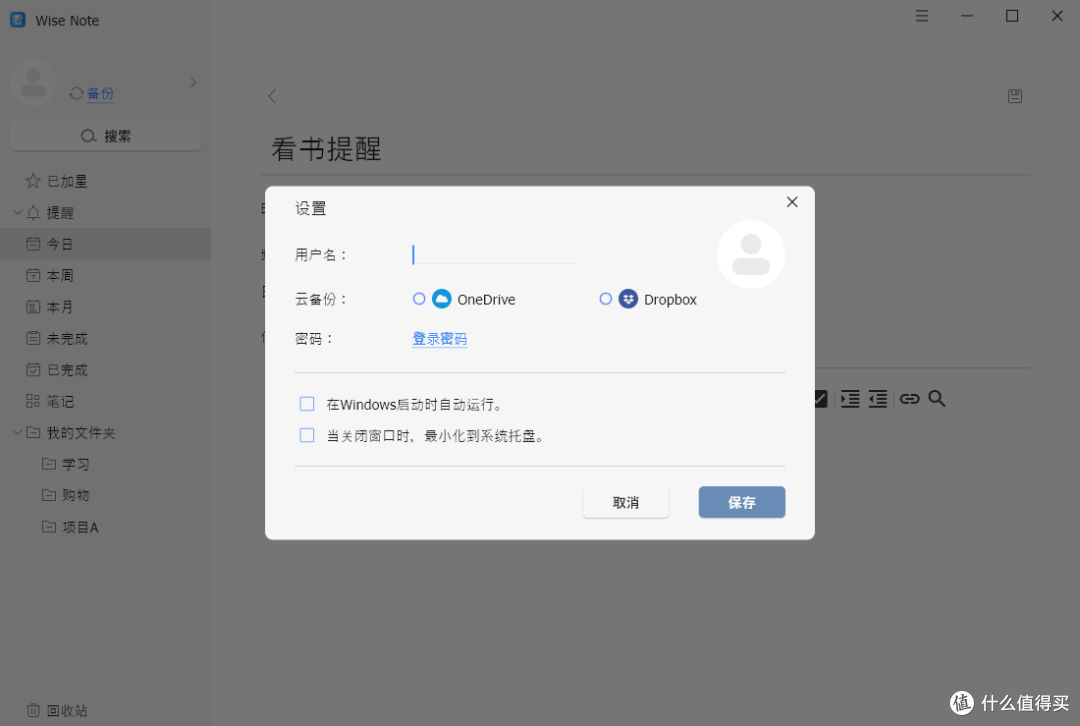Select the OneDrive cloud backup radio

click(x=419, y=299)
